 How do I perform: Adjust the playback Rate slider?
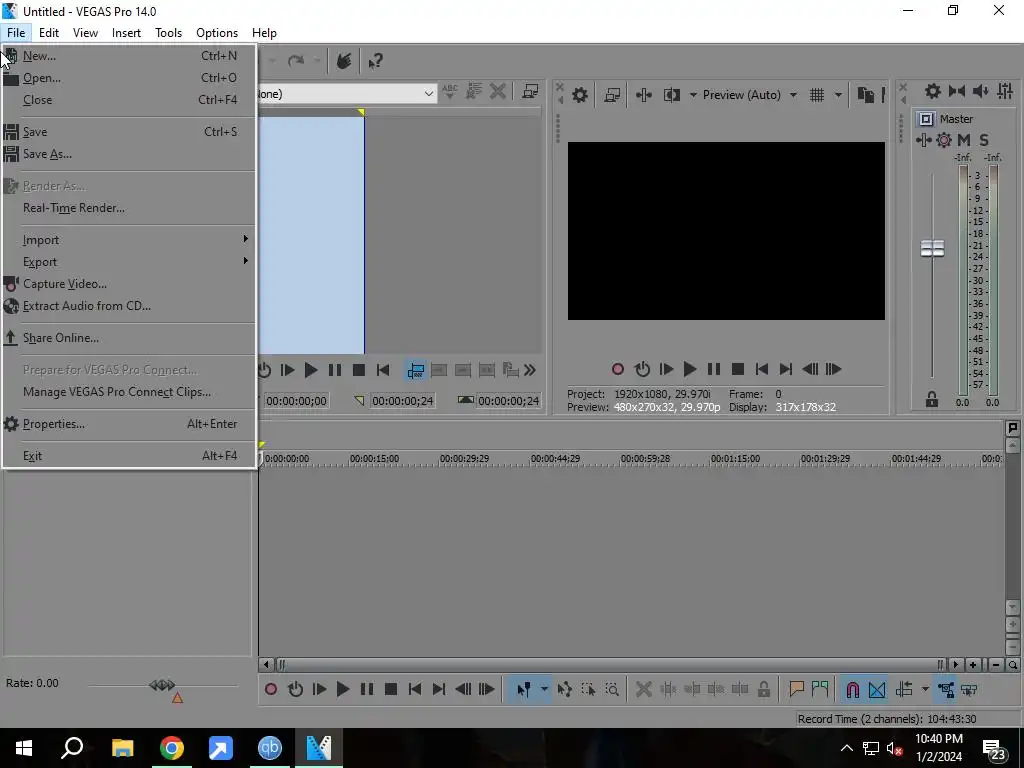point(162,685)
